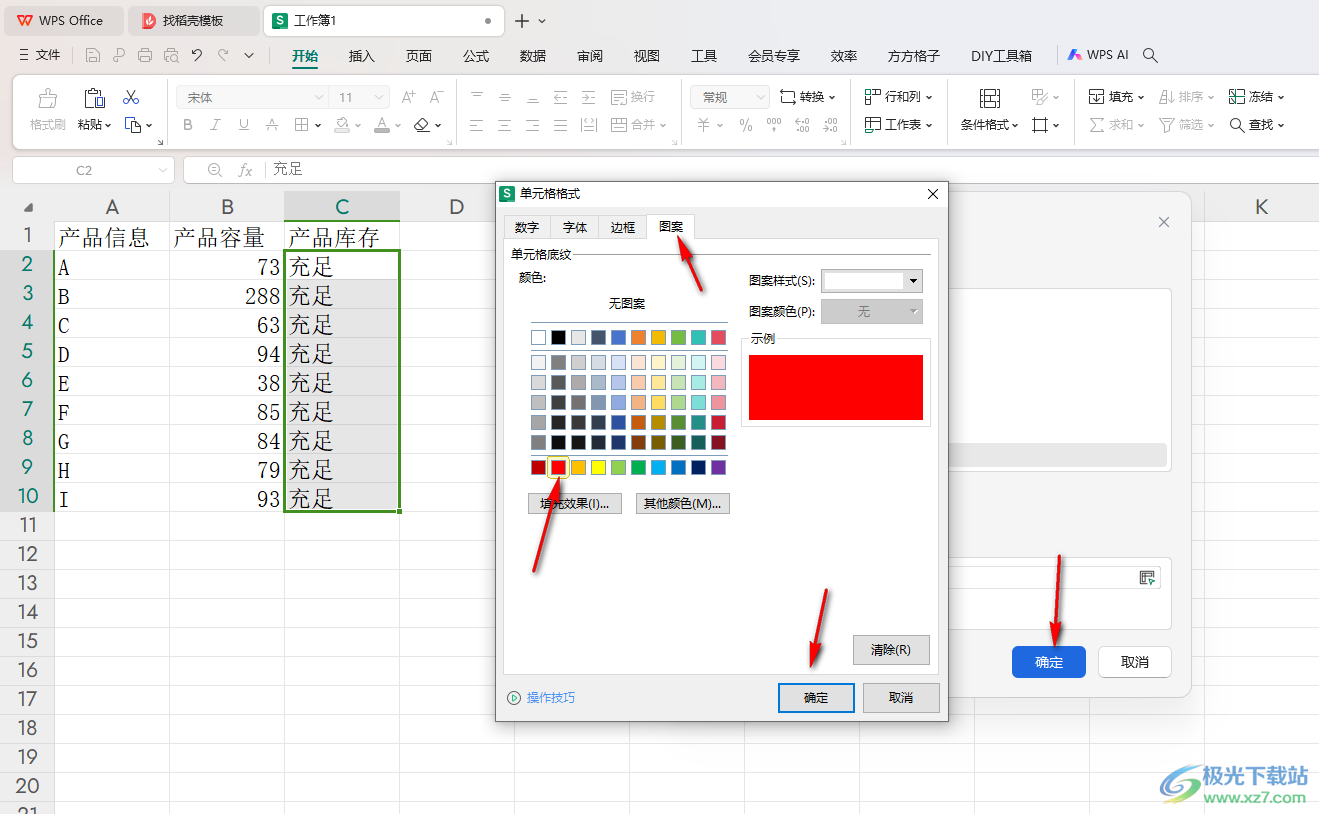Toggle Underline formatting in the ribbon

pos(243,125)
